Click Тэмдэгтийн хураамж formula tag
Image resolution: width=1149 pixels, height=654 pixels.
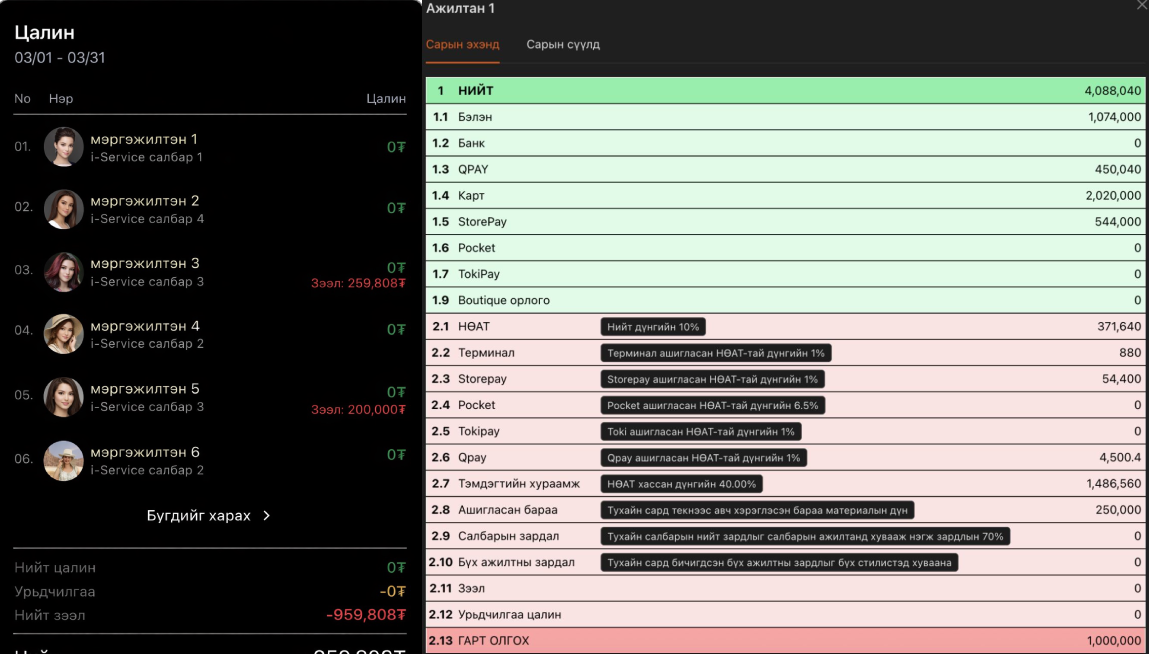[x=682, y=484]
